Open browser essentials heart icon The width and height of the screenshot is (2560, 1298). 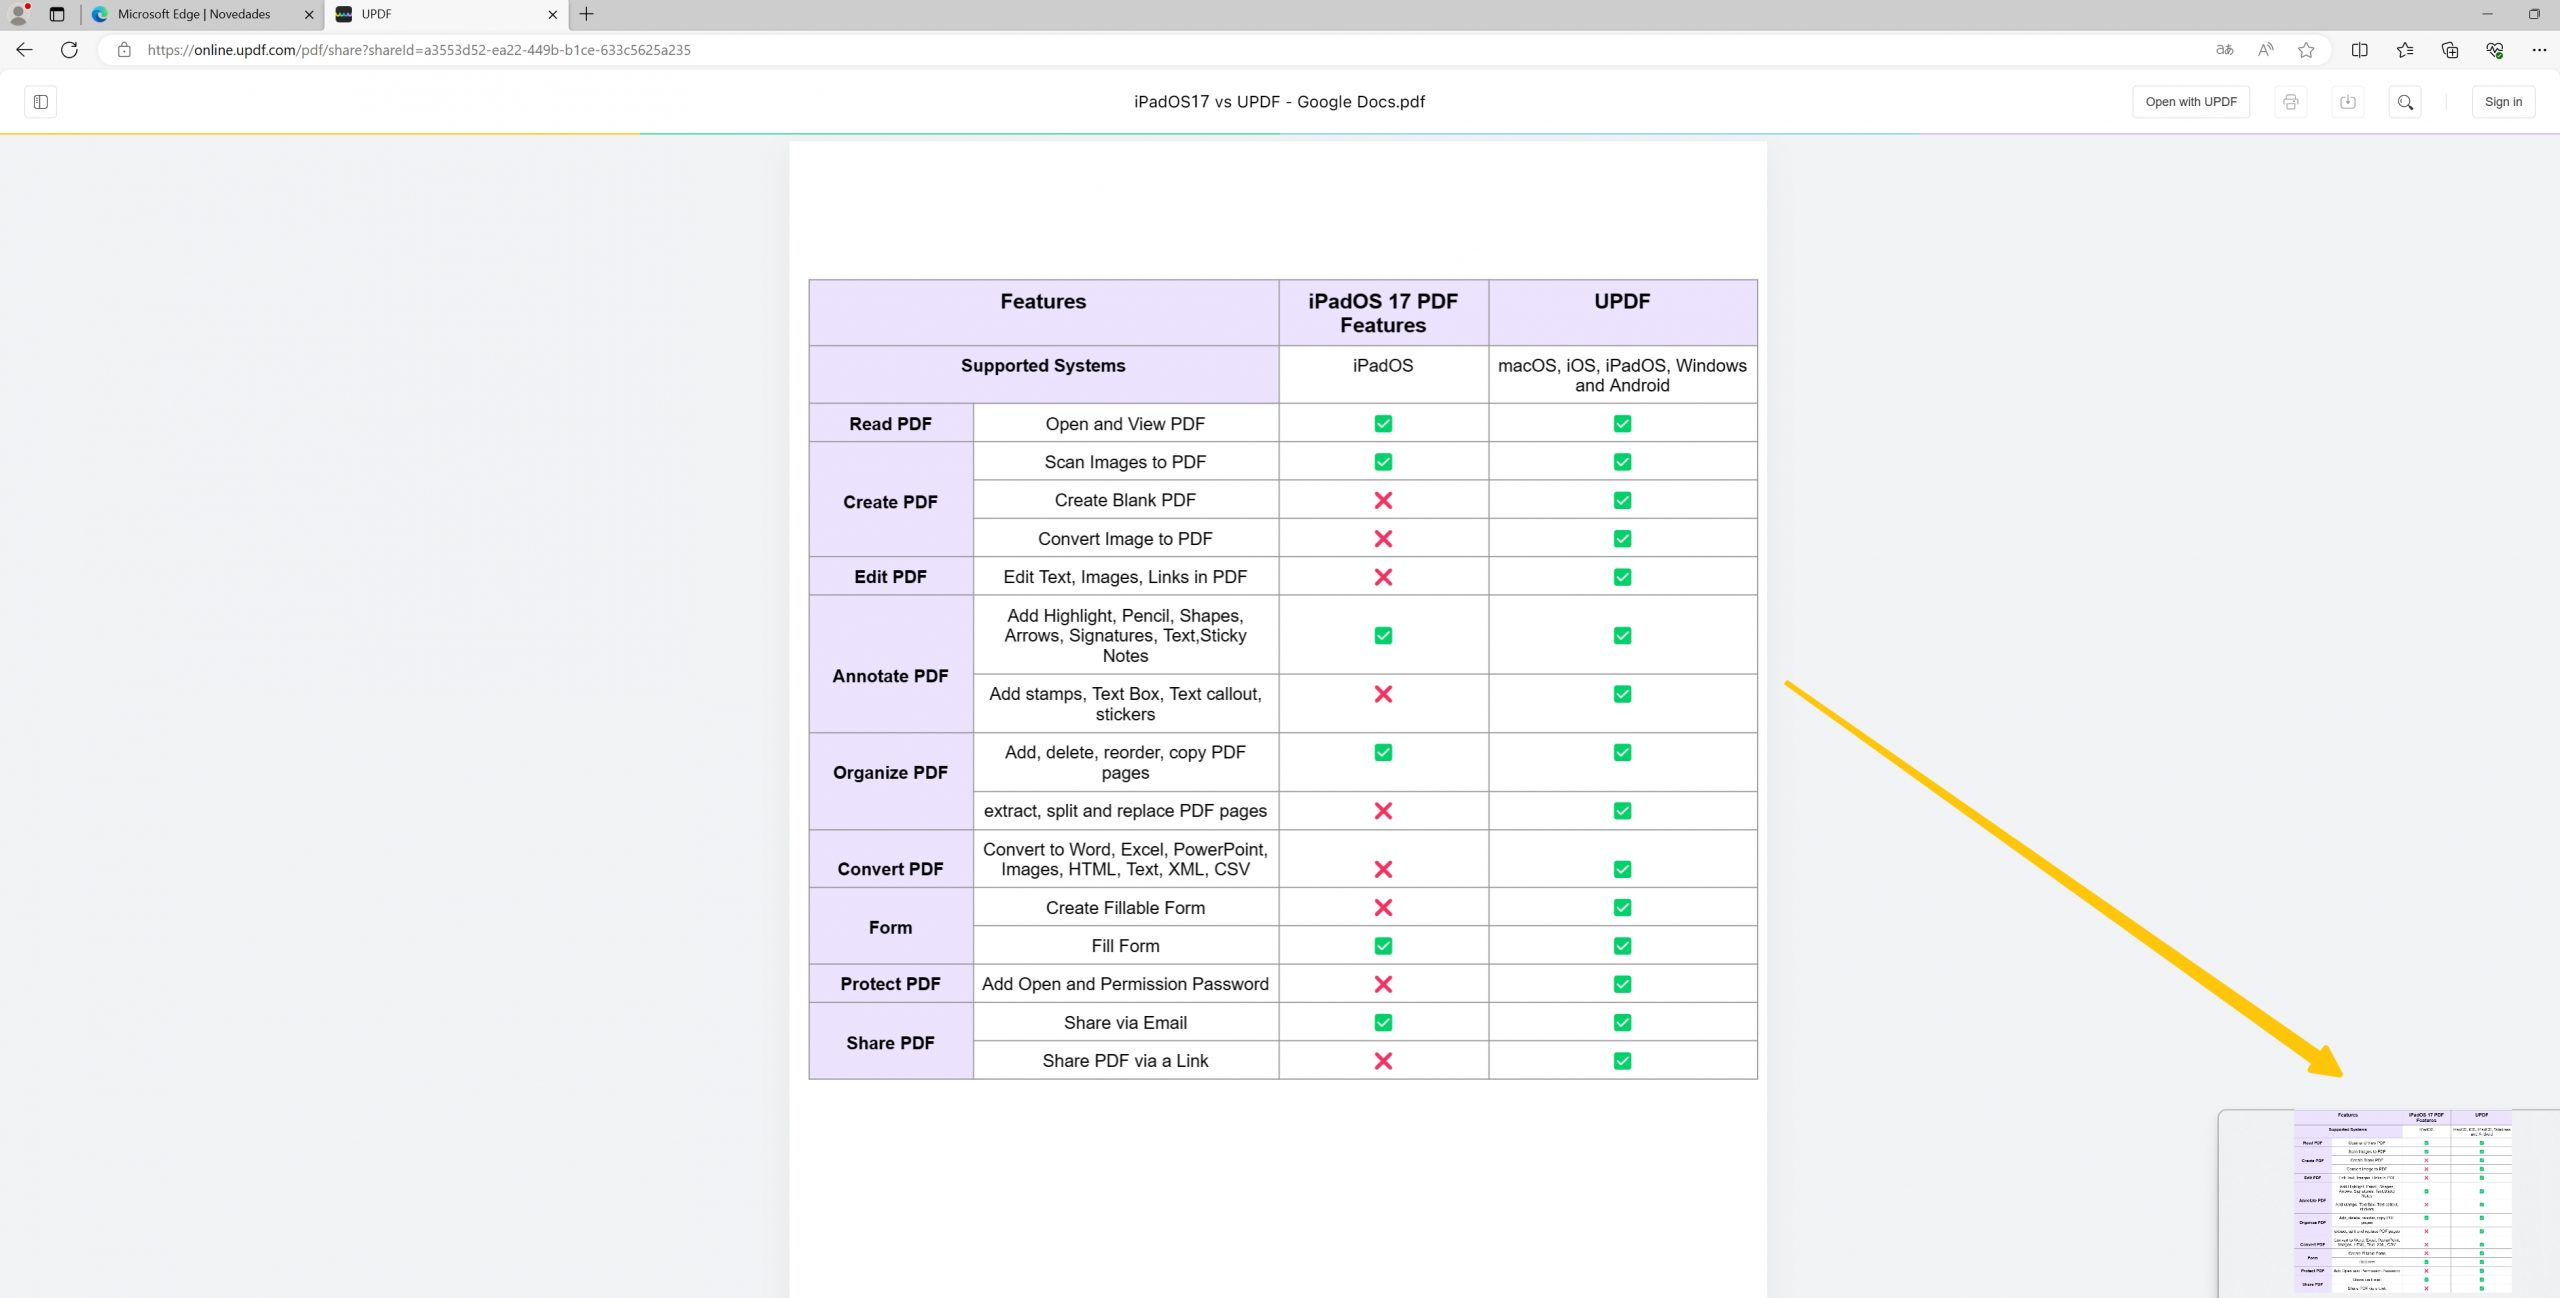(x=2495, y=50)
